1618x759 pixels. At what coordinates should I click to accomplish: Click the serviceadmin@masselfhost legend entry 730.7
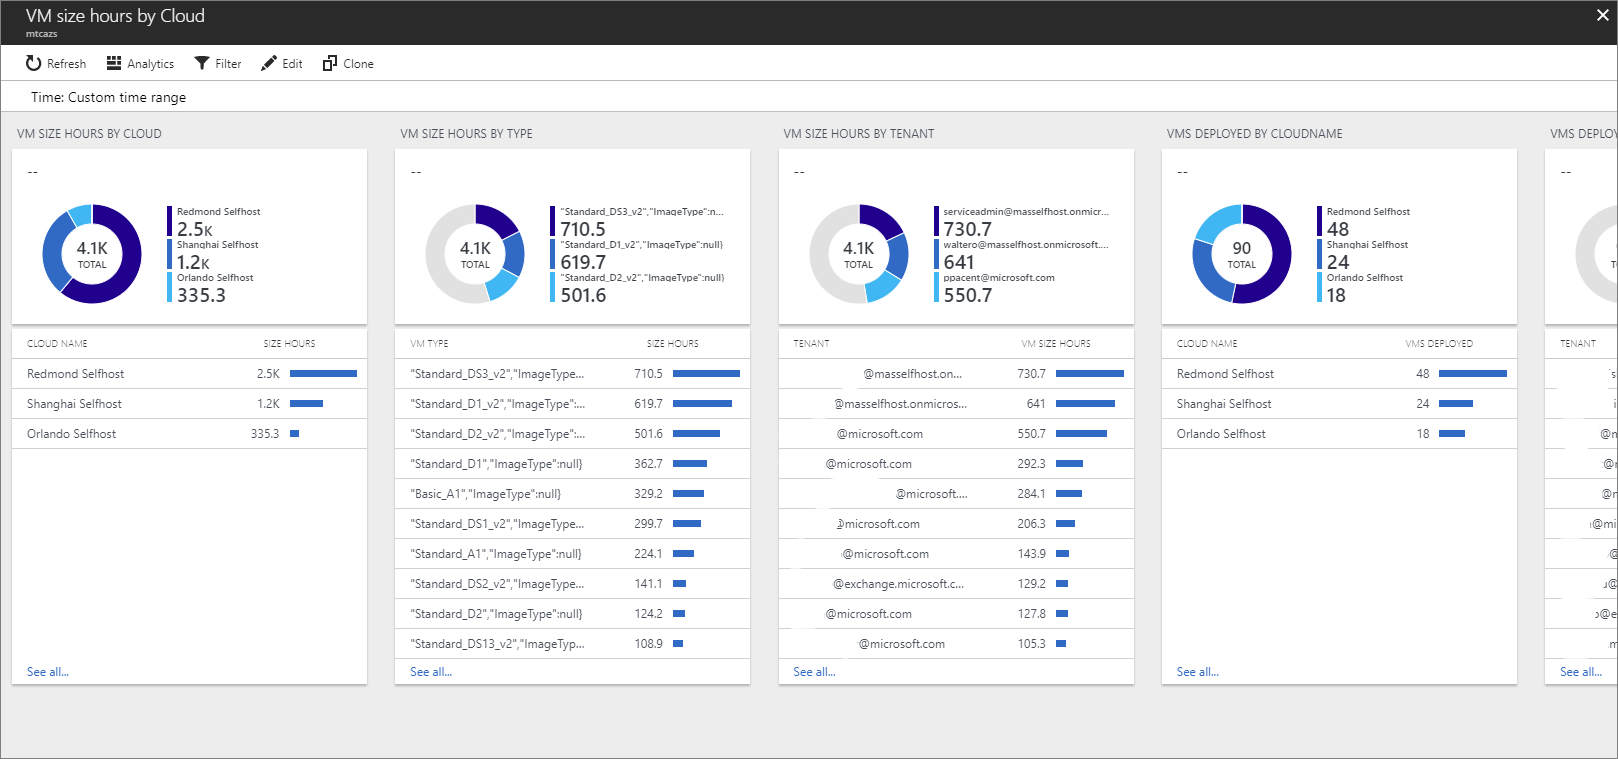tap(1022, 222)
